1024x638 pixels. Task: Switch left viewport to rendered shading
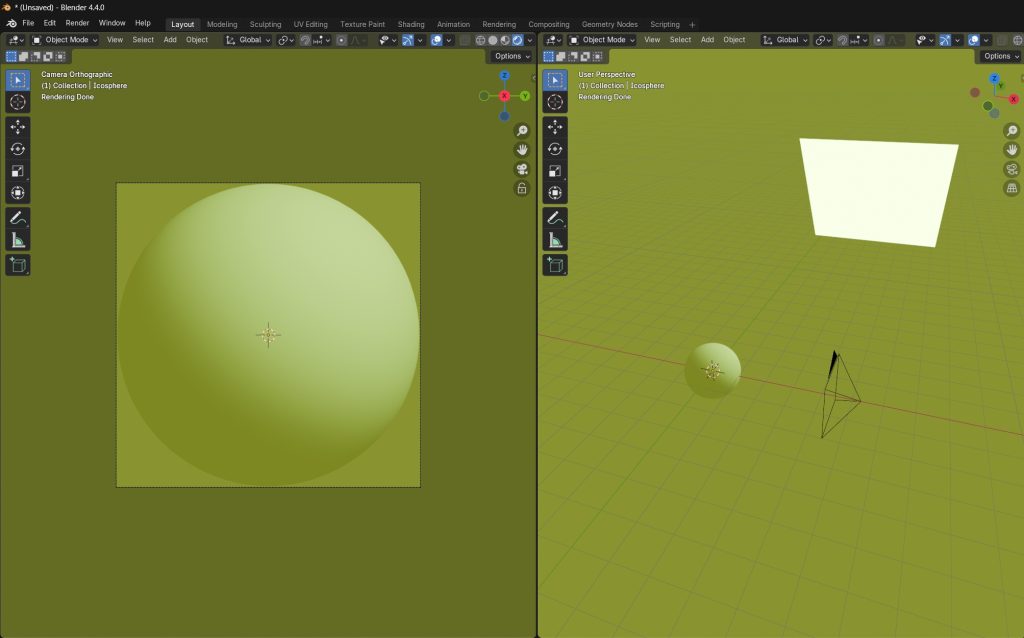click(x=517, y=40)
